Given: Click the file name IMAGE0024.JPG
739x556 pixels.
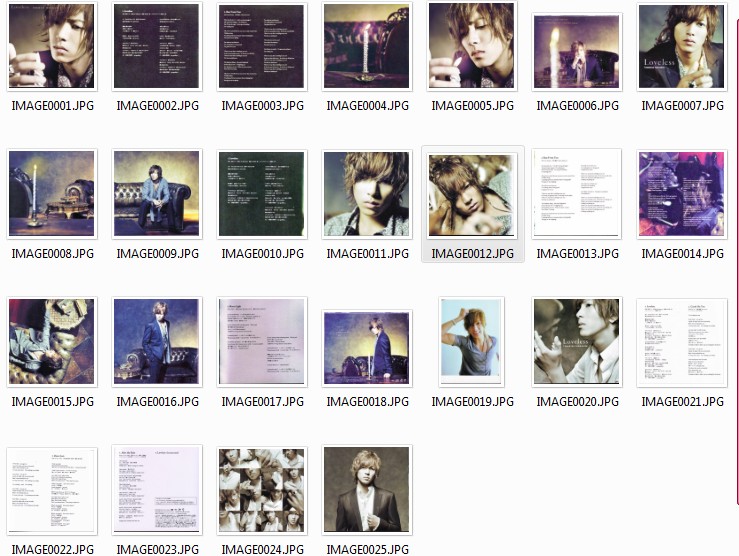Looking at the screenshot, I should point(263,549).
